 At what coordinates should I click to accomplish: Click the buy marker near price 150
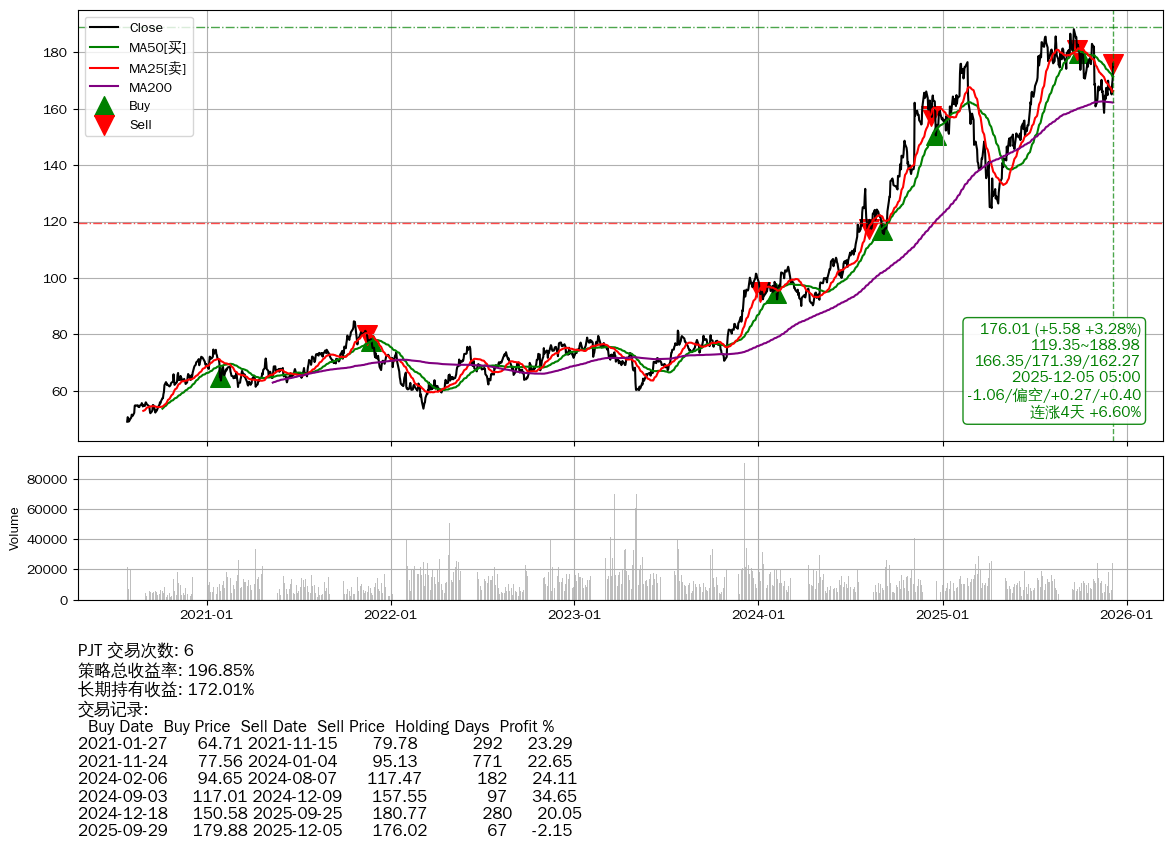coord(936,134)
